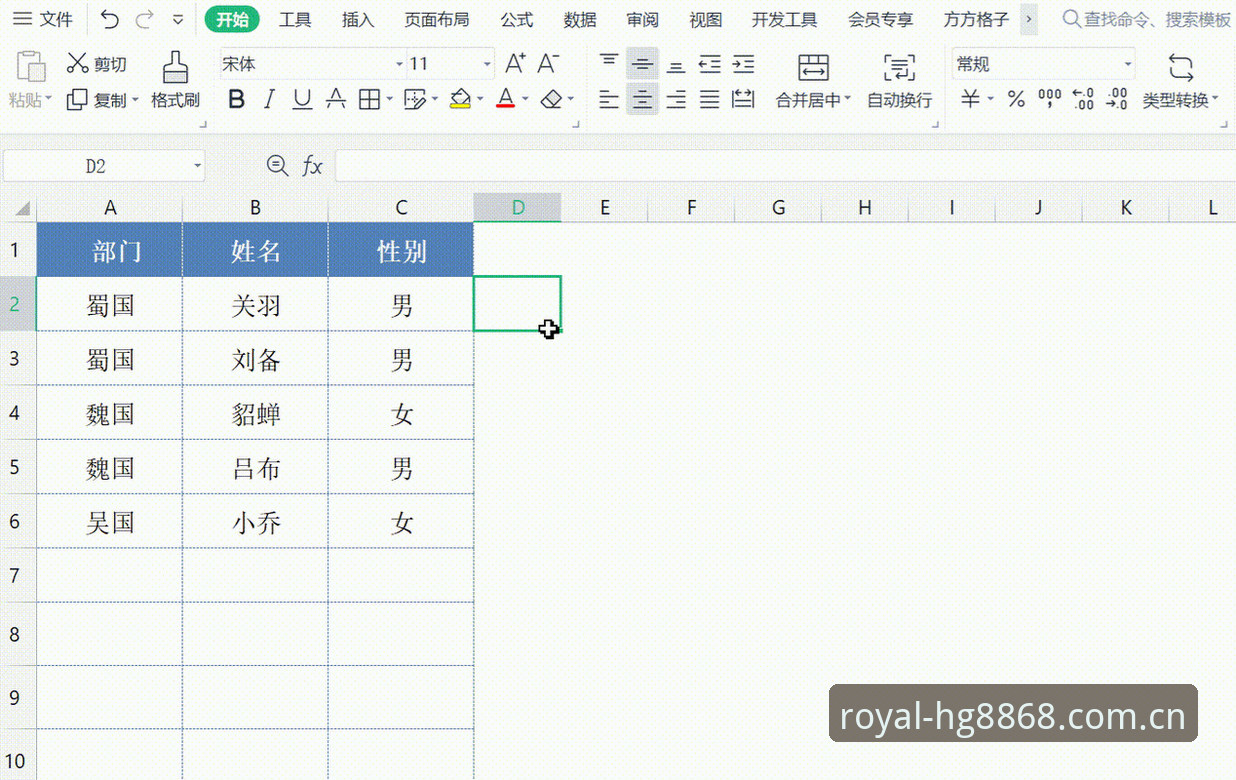Apply yellow fill color bucket
This screenshot has width=1236, height=780.
point(460,99)
